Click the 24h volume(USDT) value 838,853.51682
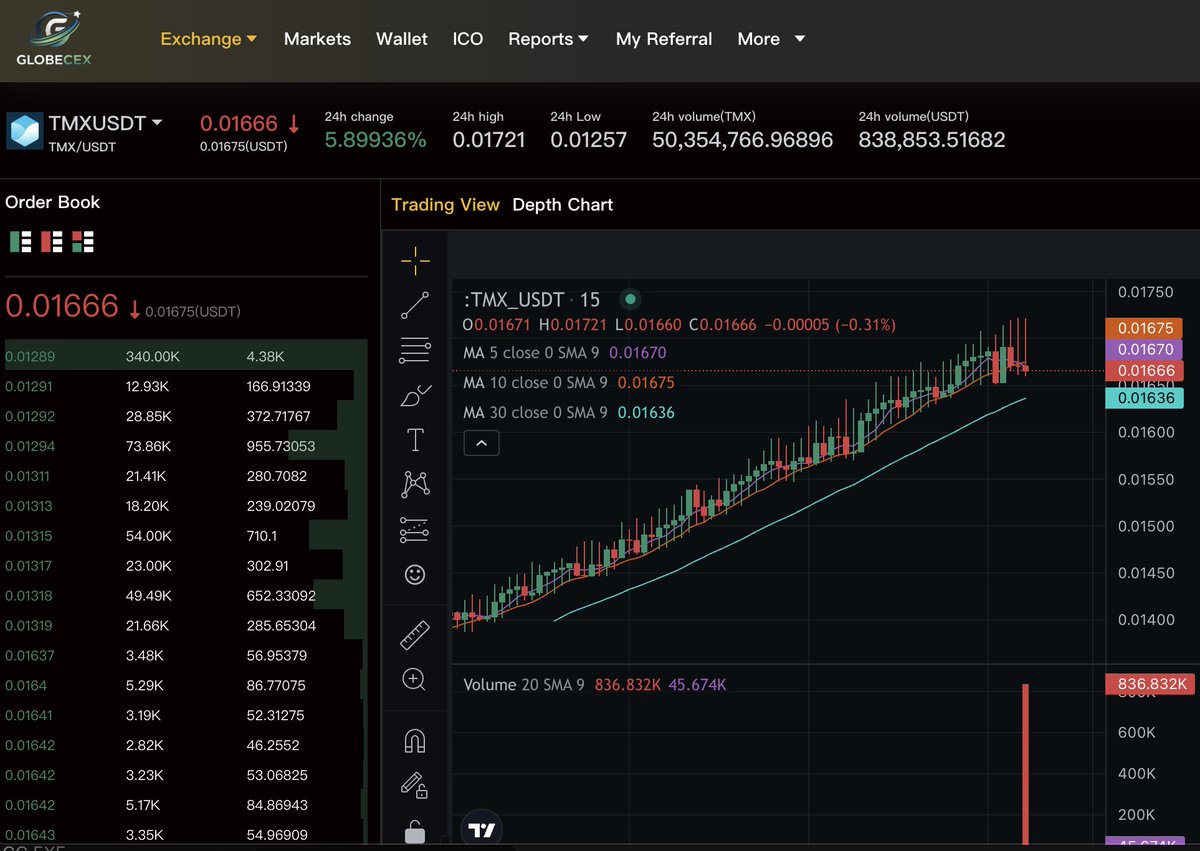The height and width of the screenshot is (851, 1200). (932, 140)
